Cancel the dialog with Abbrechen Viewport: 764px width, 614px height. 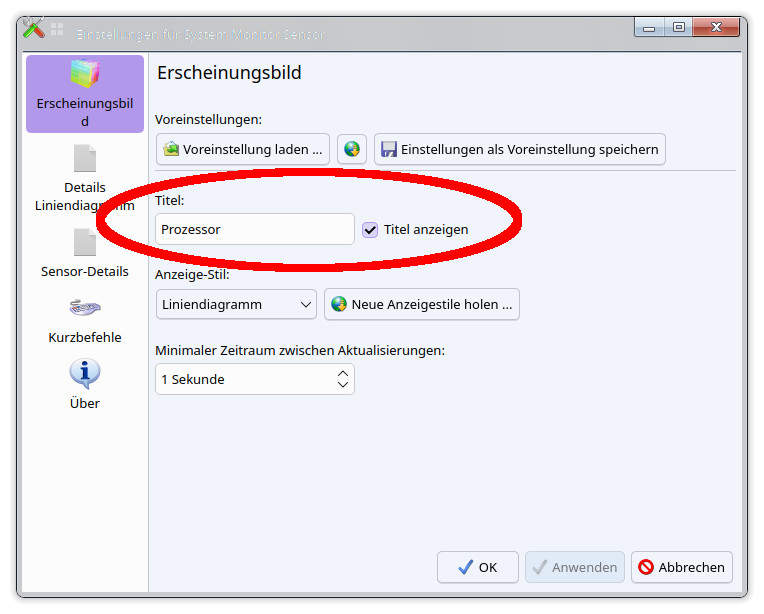click(681, 567)
